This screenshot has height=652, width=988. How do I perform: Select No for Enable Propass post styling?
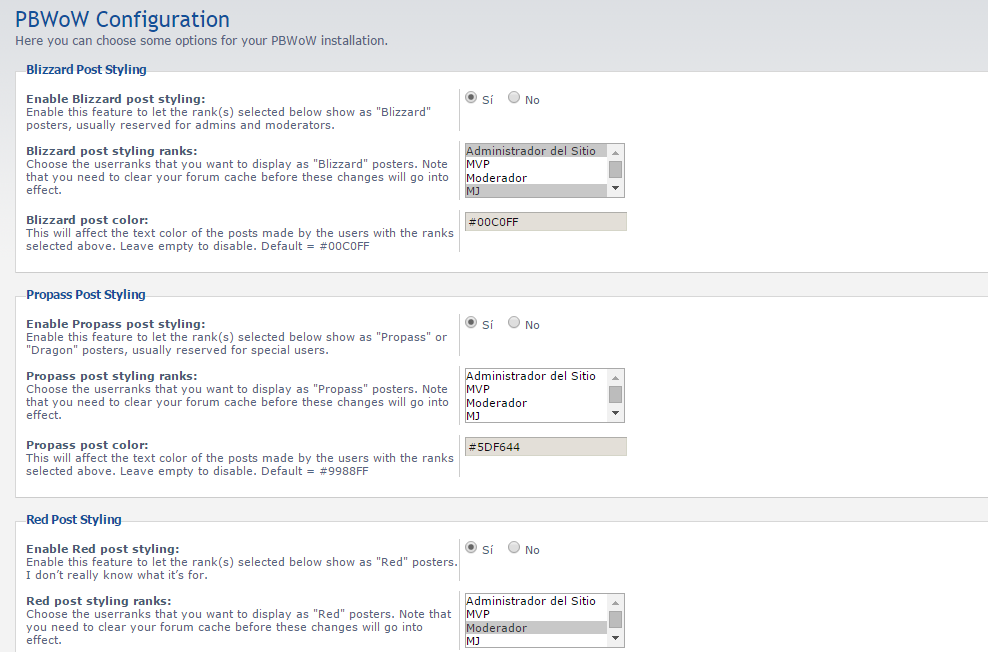pos(514,323)
